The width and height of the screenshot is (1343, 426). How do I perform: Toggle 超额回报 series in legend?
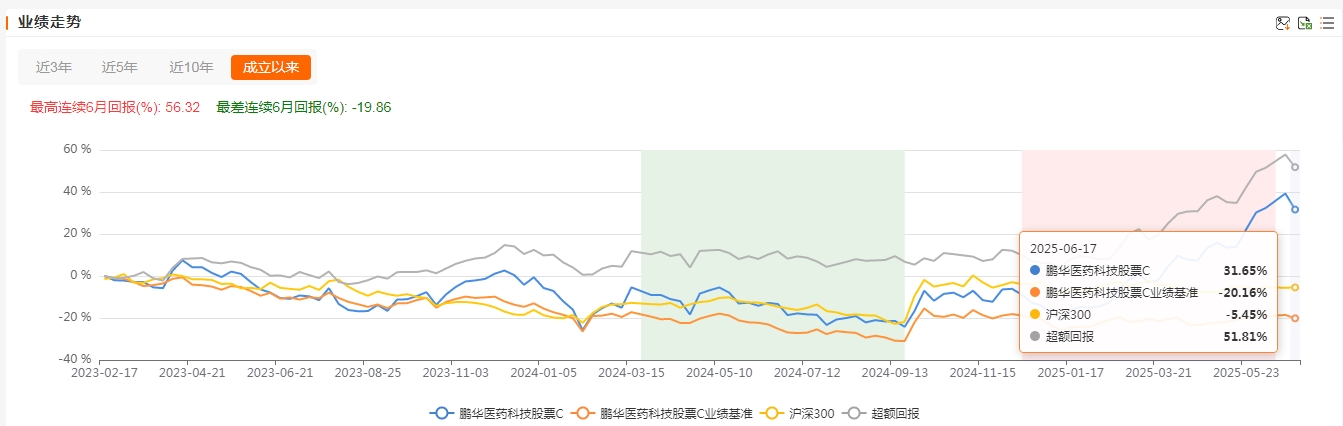click(896, 412)
